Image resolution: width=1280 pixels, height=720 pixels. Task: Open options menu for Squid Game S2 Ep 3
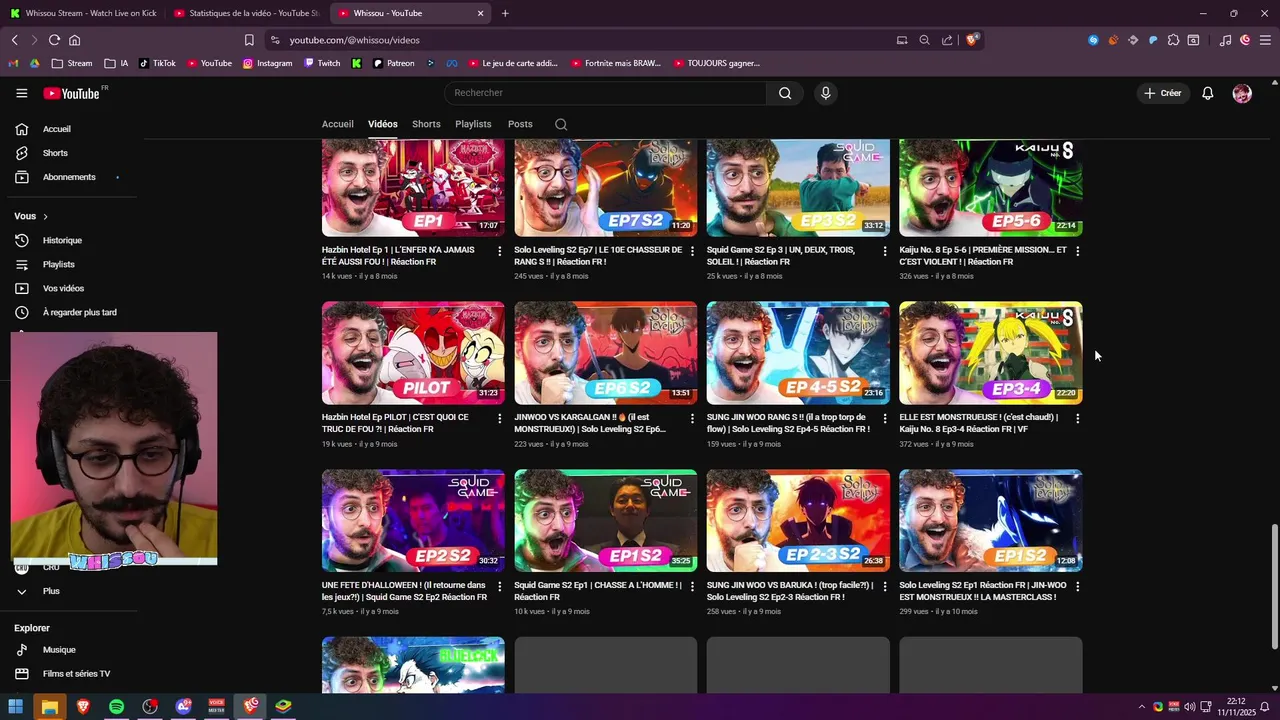[x=885, y=251]
